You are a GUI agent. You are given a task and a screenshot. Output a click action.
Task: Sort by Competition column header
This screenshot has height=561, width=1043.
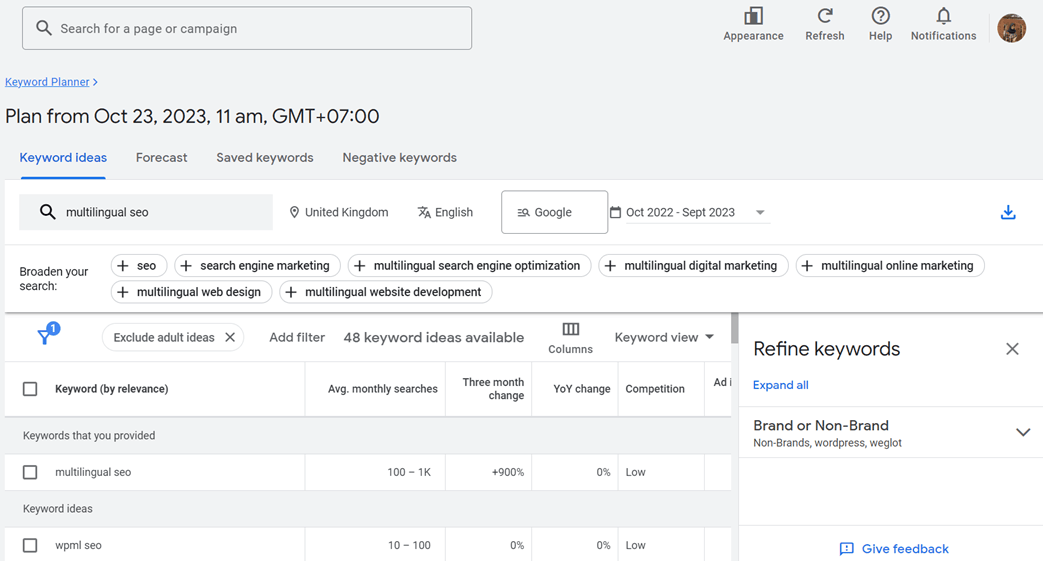(655, 389)
